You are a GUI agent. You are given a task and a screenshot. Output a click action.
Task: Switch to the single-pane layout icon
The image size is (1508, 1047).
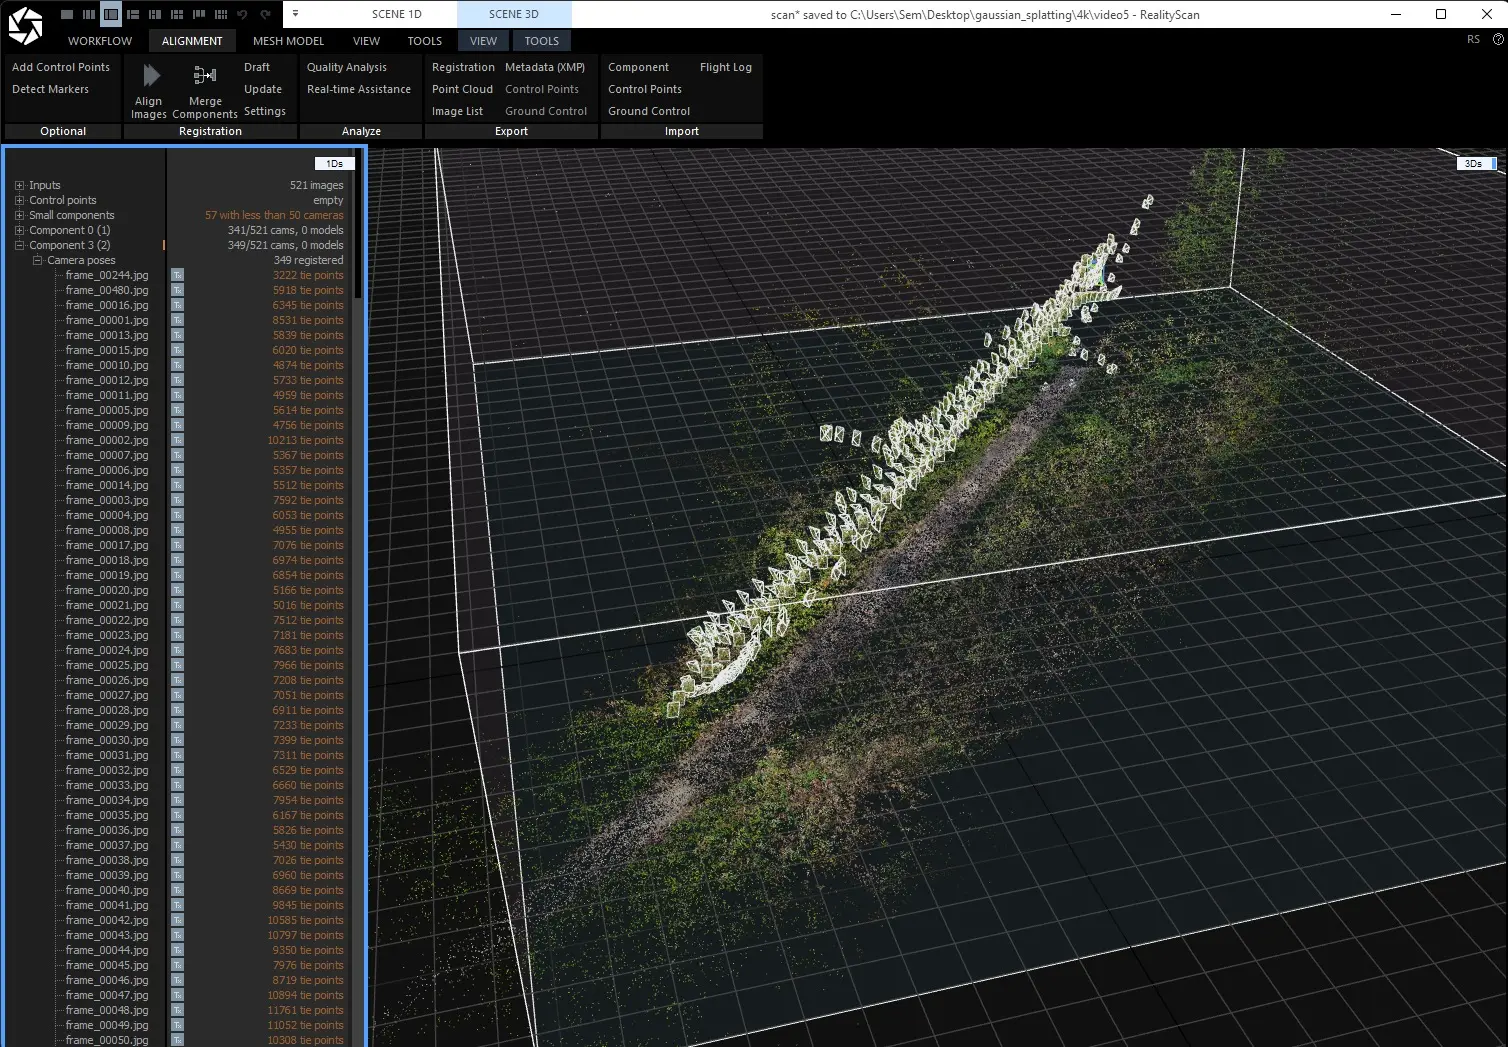[67, 14]
